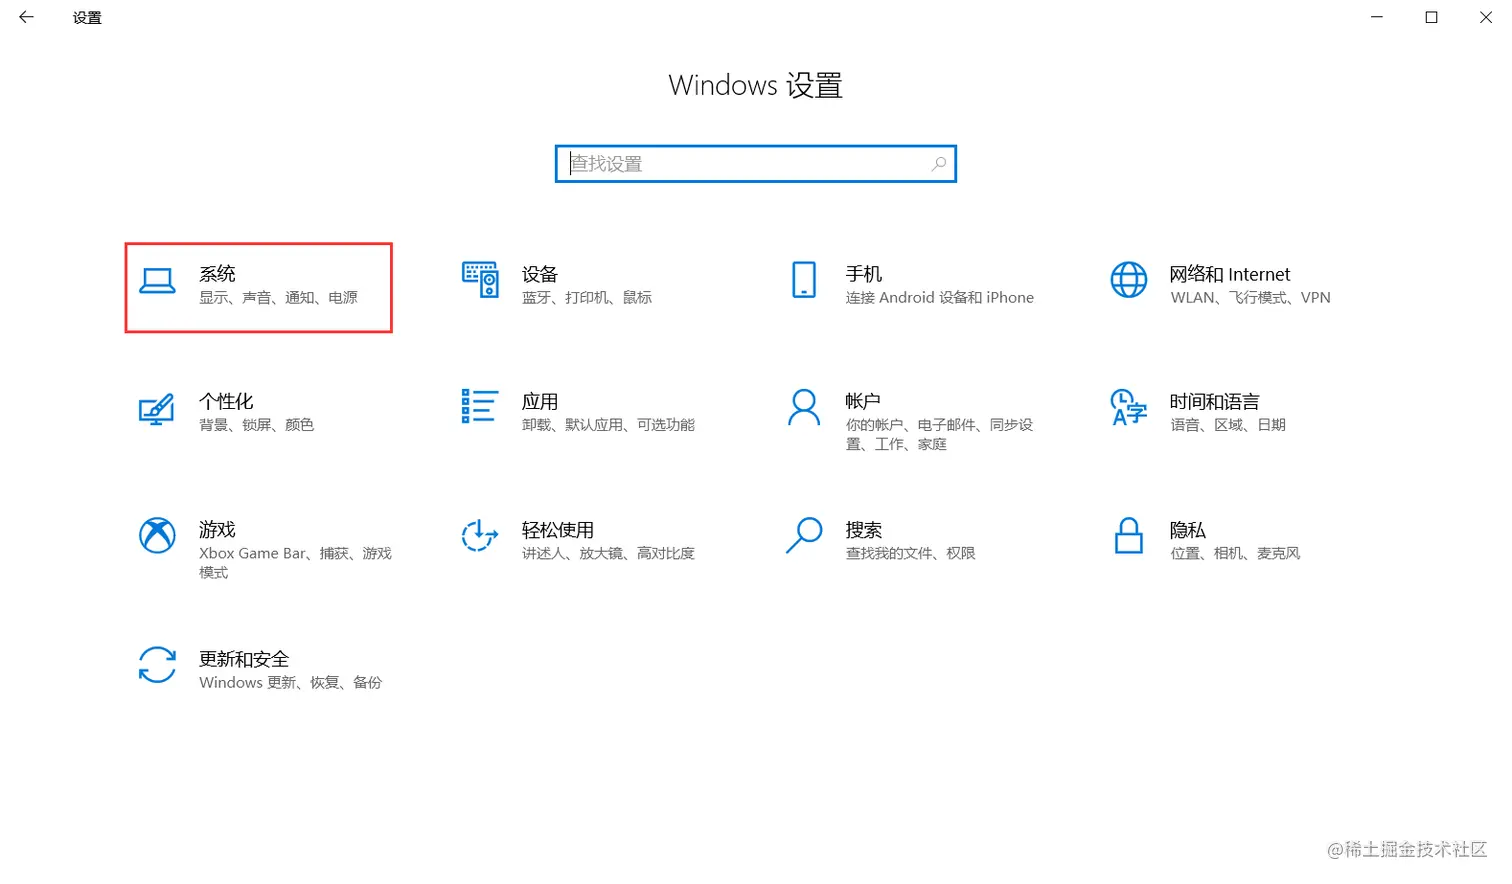Click the 设置 window title text
This screenshot has width=1512, height=884.
[87, 18]
